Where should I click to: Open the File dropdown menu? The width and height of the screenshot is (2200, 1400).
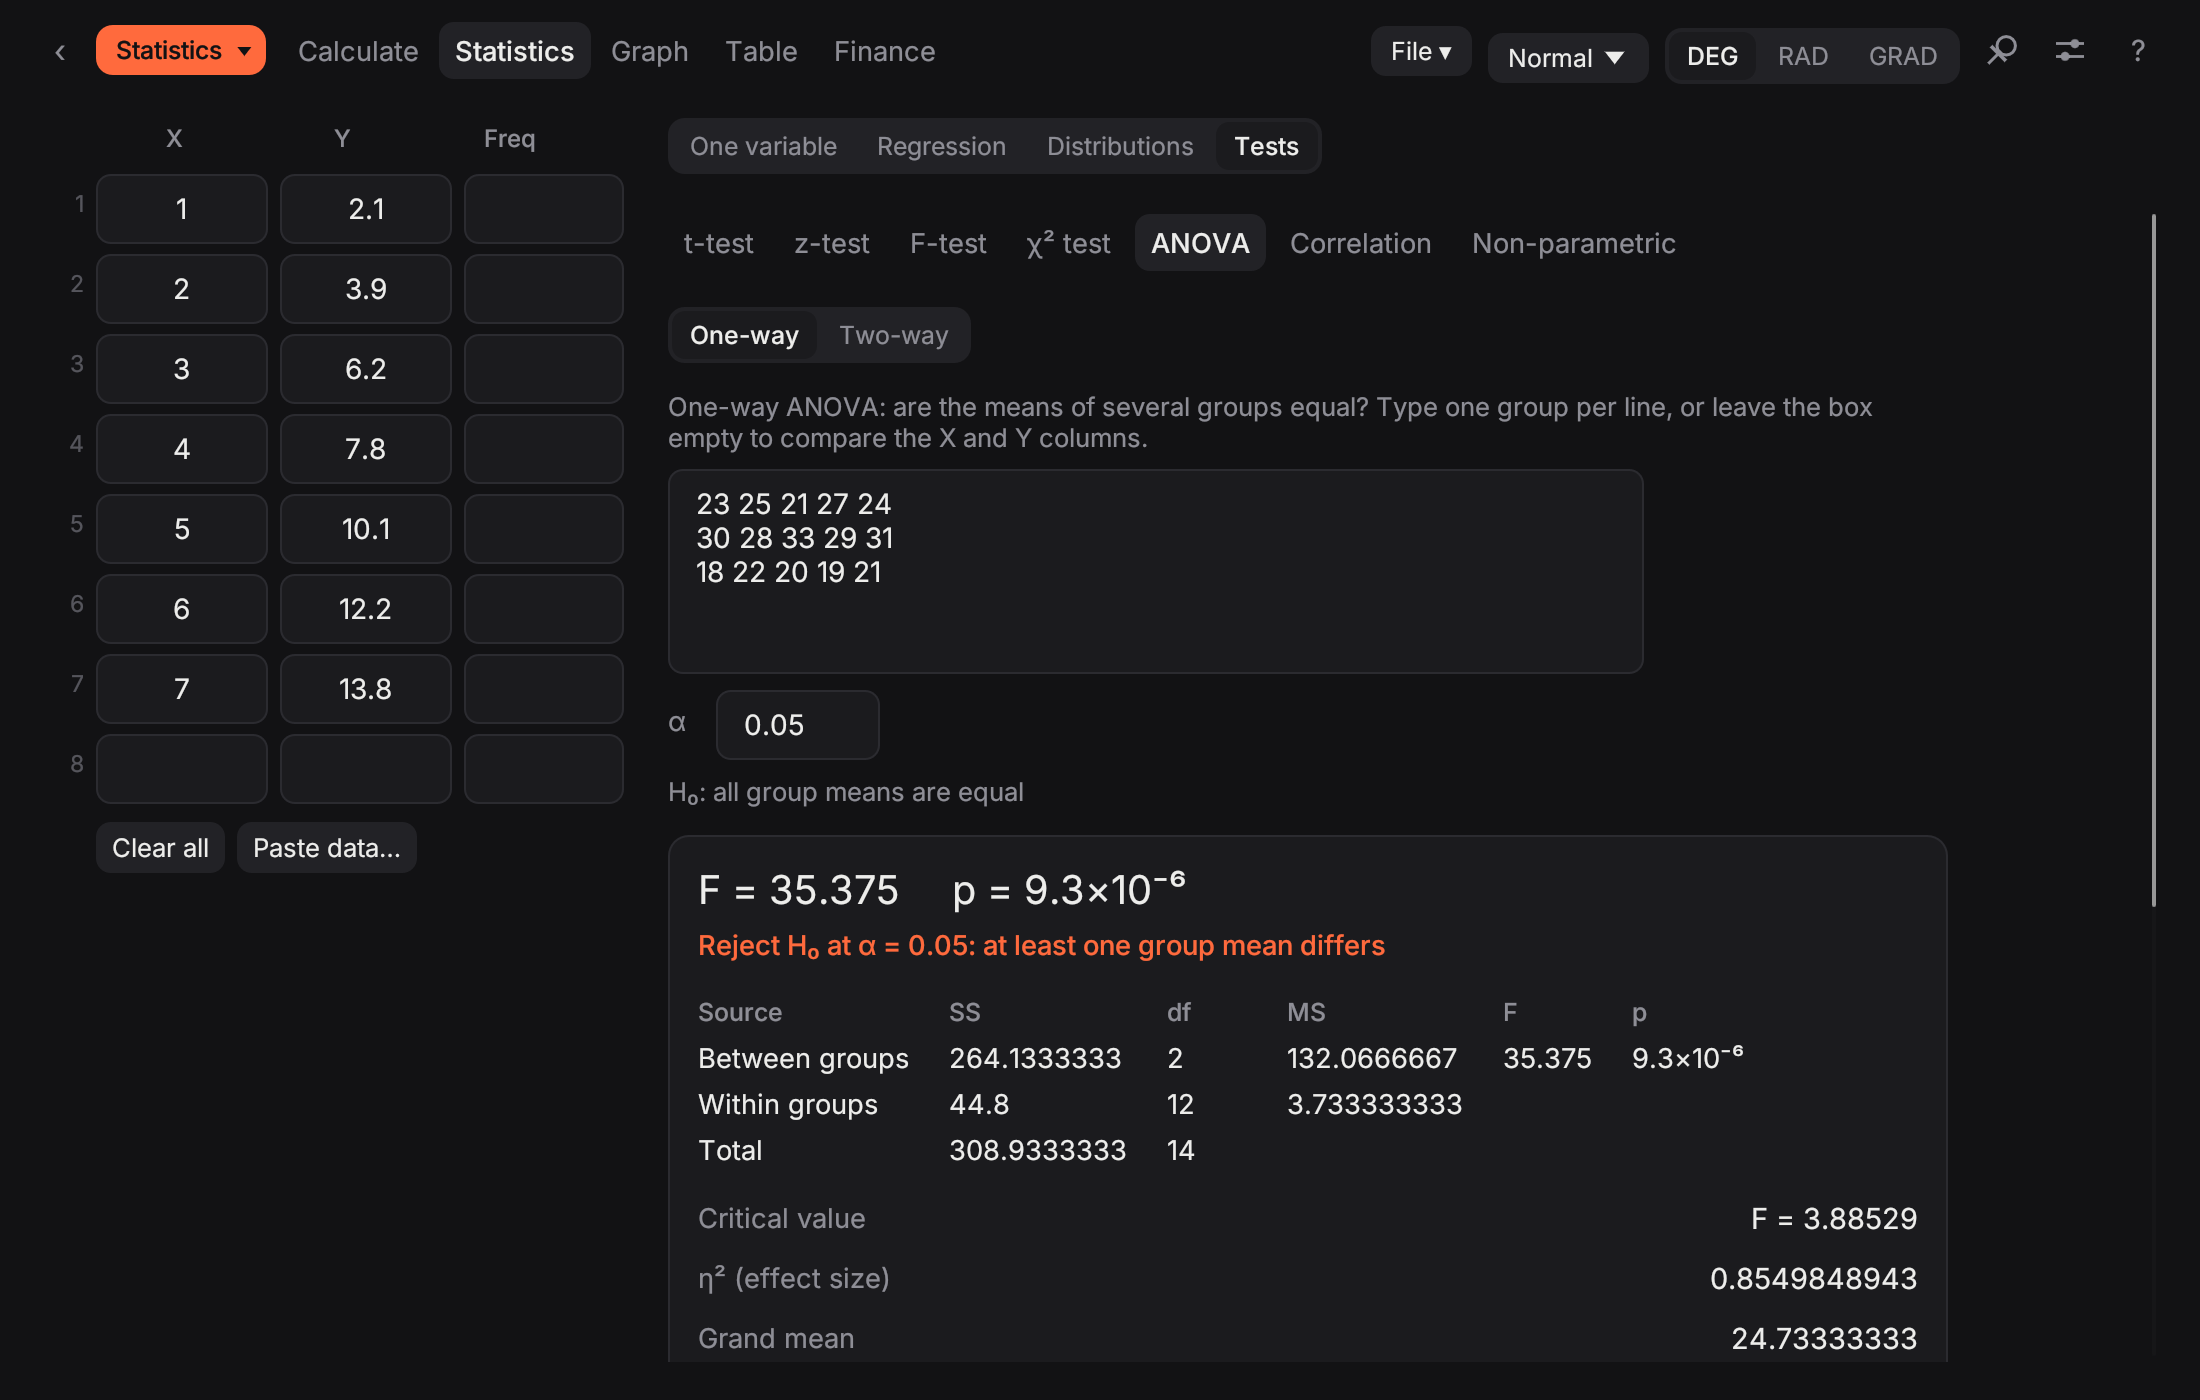coord(1421,51)
